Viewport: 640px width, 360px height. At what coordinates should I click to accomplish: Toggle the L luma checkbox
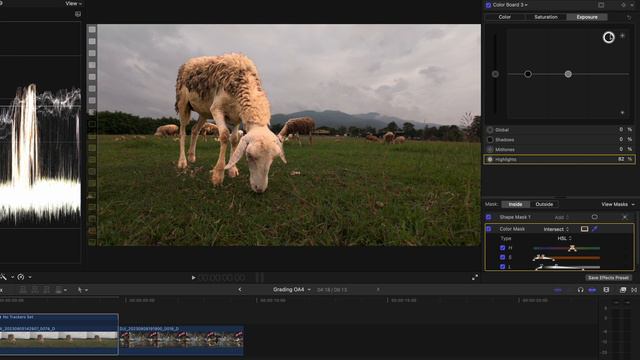pyautogui.click(x=502, y=267)
